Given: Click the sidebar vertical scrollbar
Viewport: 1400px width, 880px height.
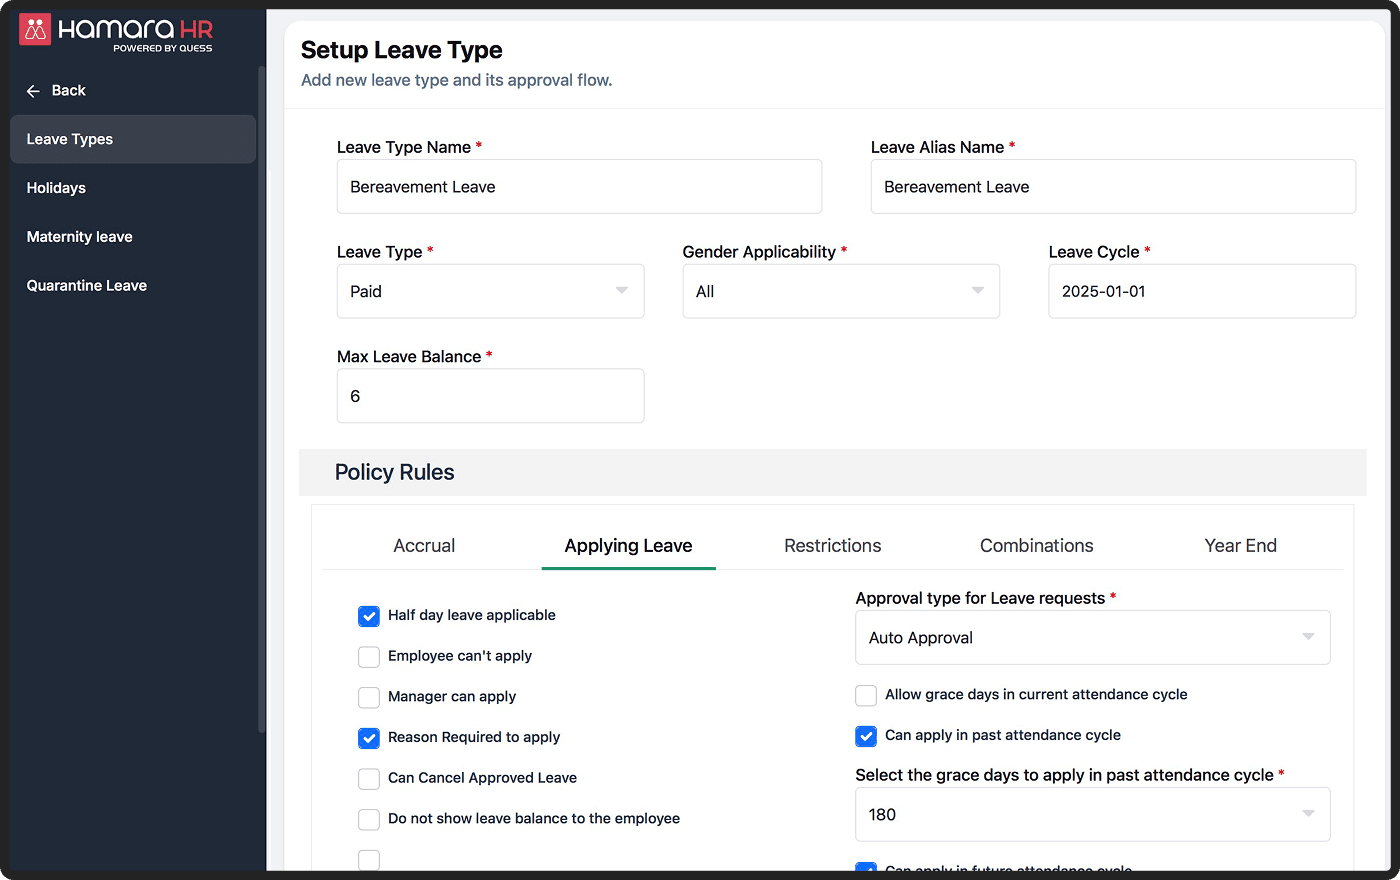Looking at the screenshot, I should pos(262,400).
